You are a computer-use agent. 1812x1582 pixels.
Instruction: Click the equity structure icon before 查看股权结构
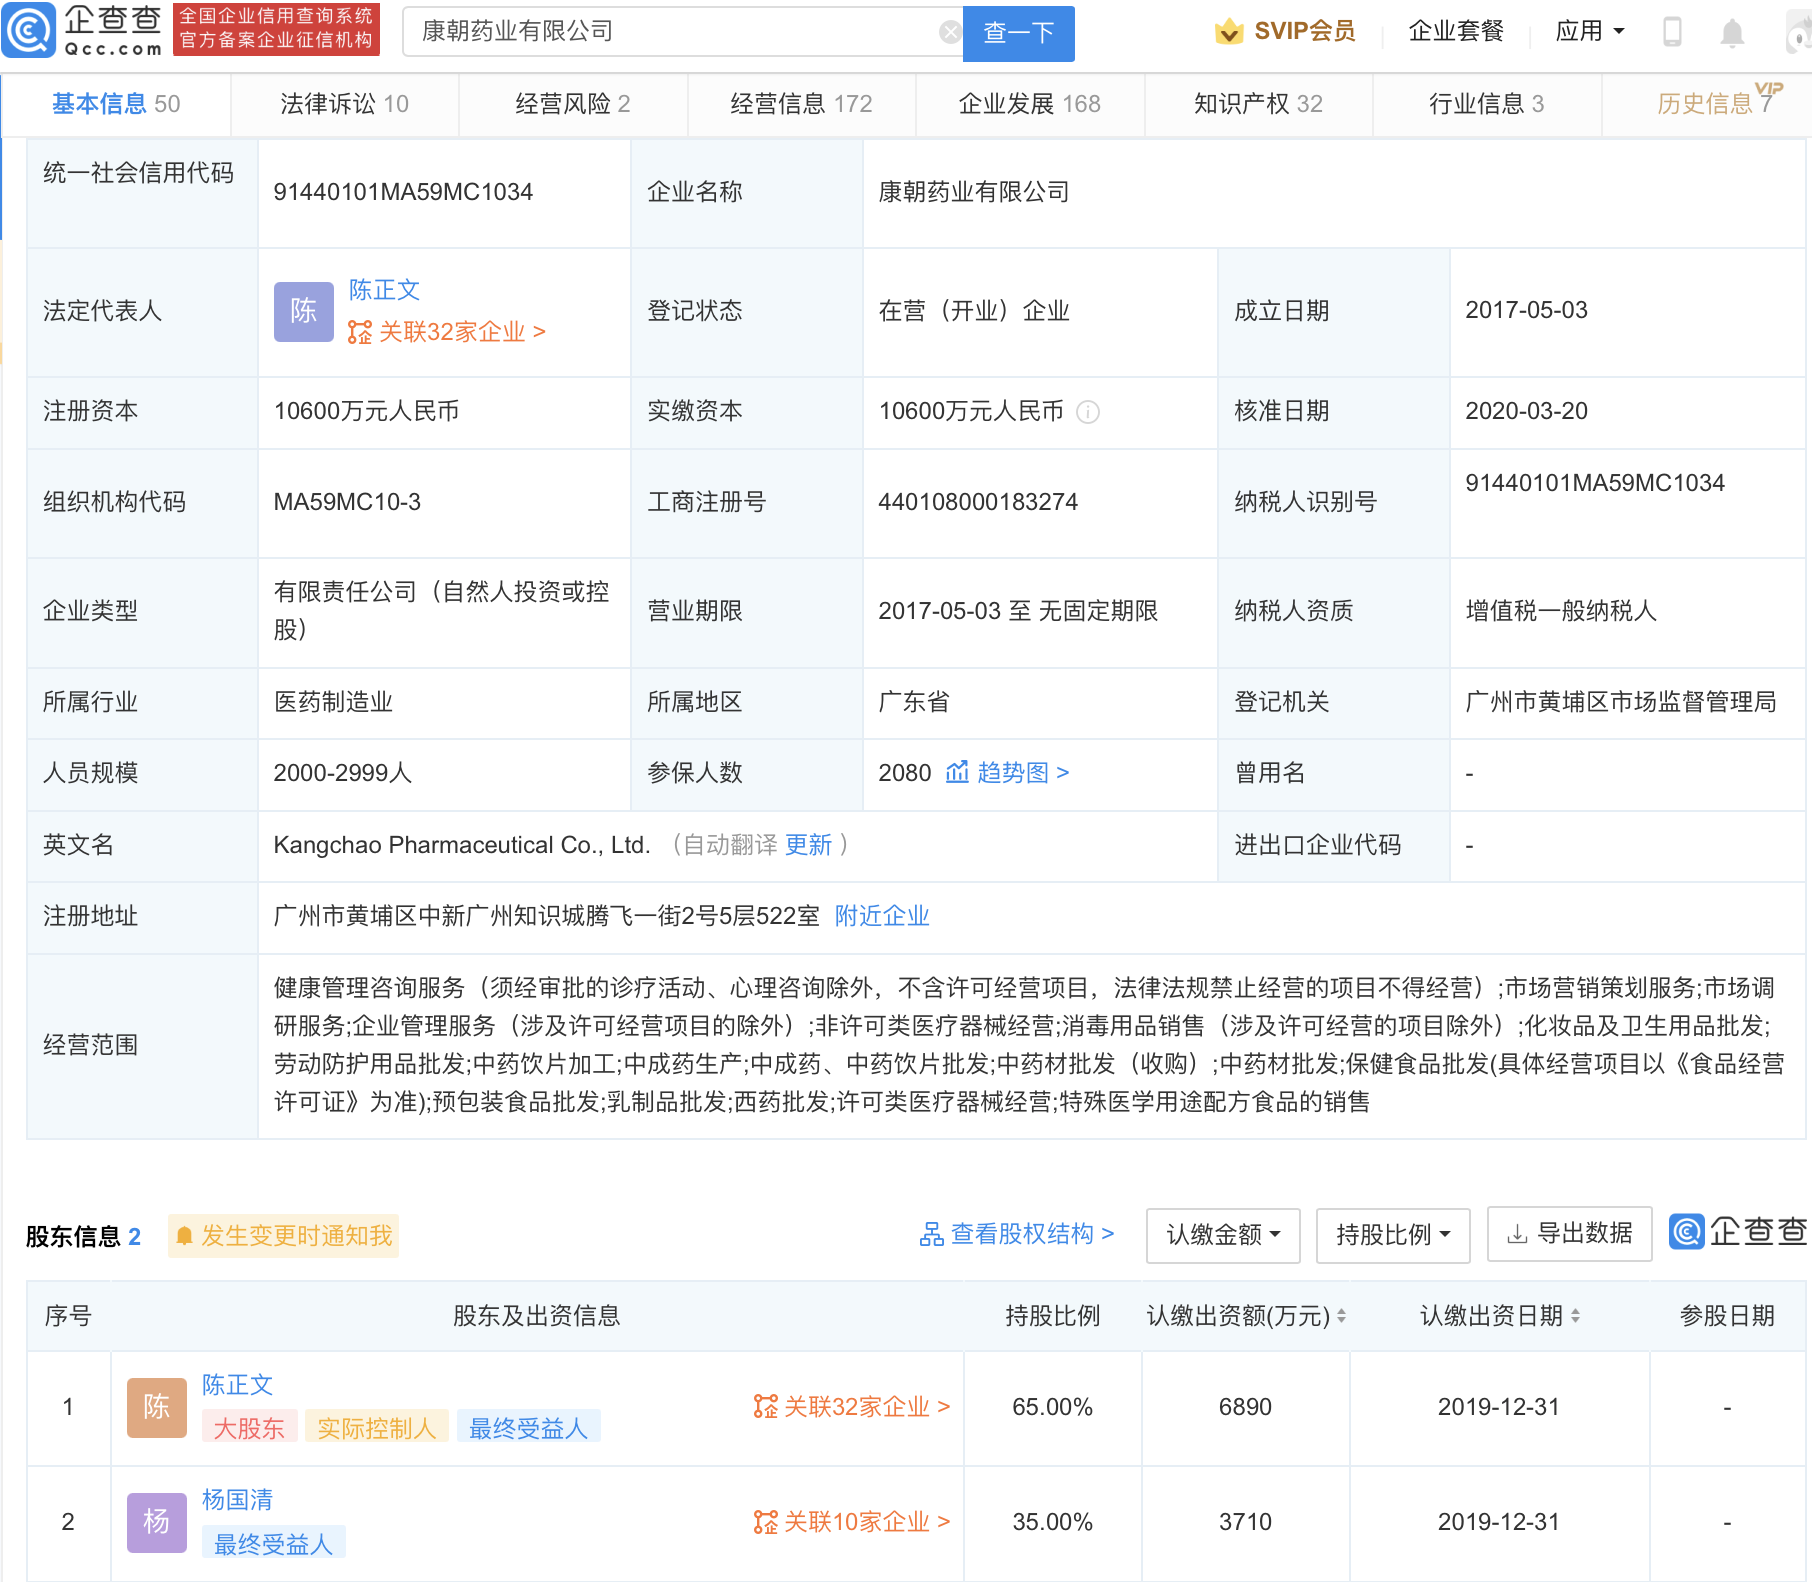932,1235
